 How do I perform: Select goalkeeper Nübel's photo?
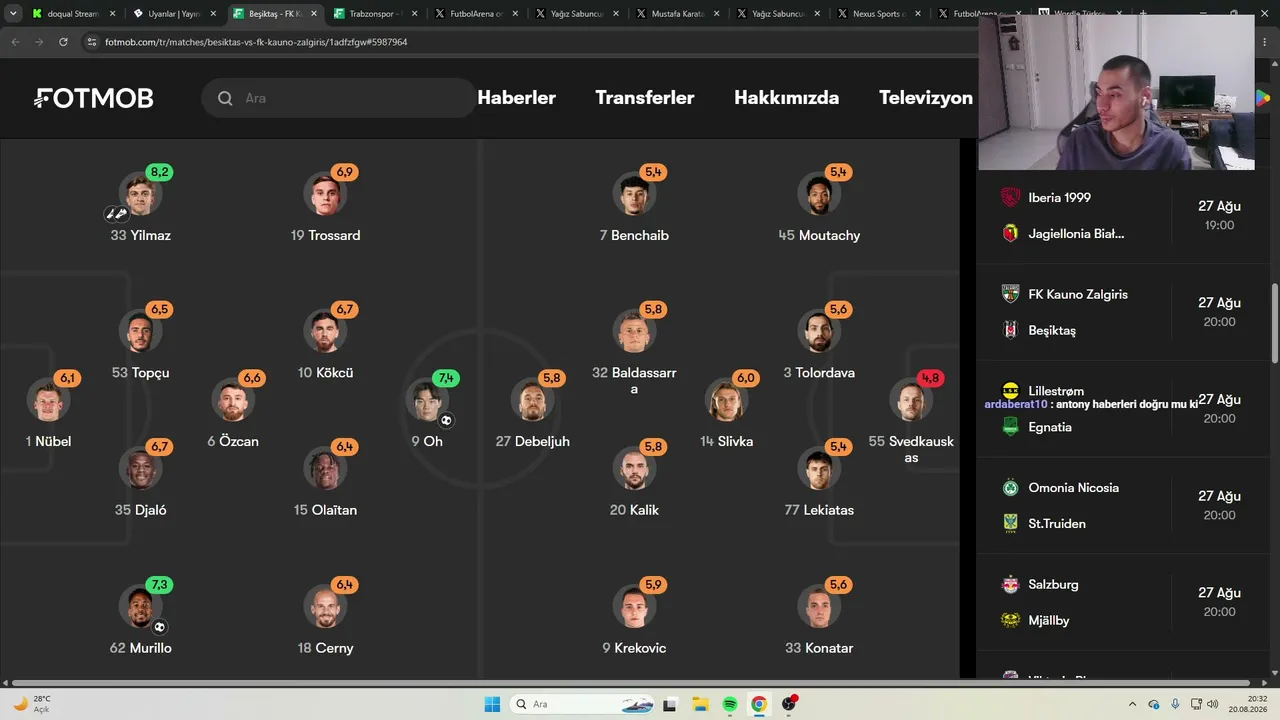pyautogui.click(x=48, y=400)
